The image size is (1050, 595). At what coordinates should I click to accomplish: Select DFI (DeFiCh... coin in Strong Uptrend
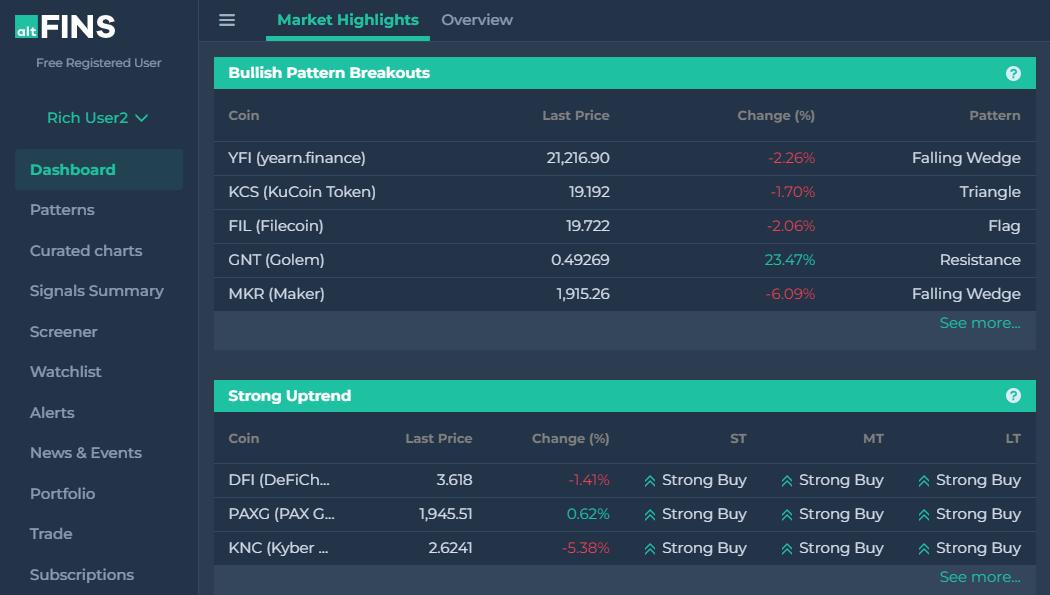(279, 481)
